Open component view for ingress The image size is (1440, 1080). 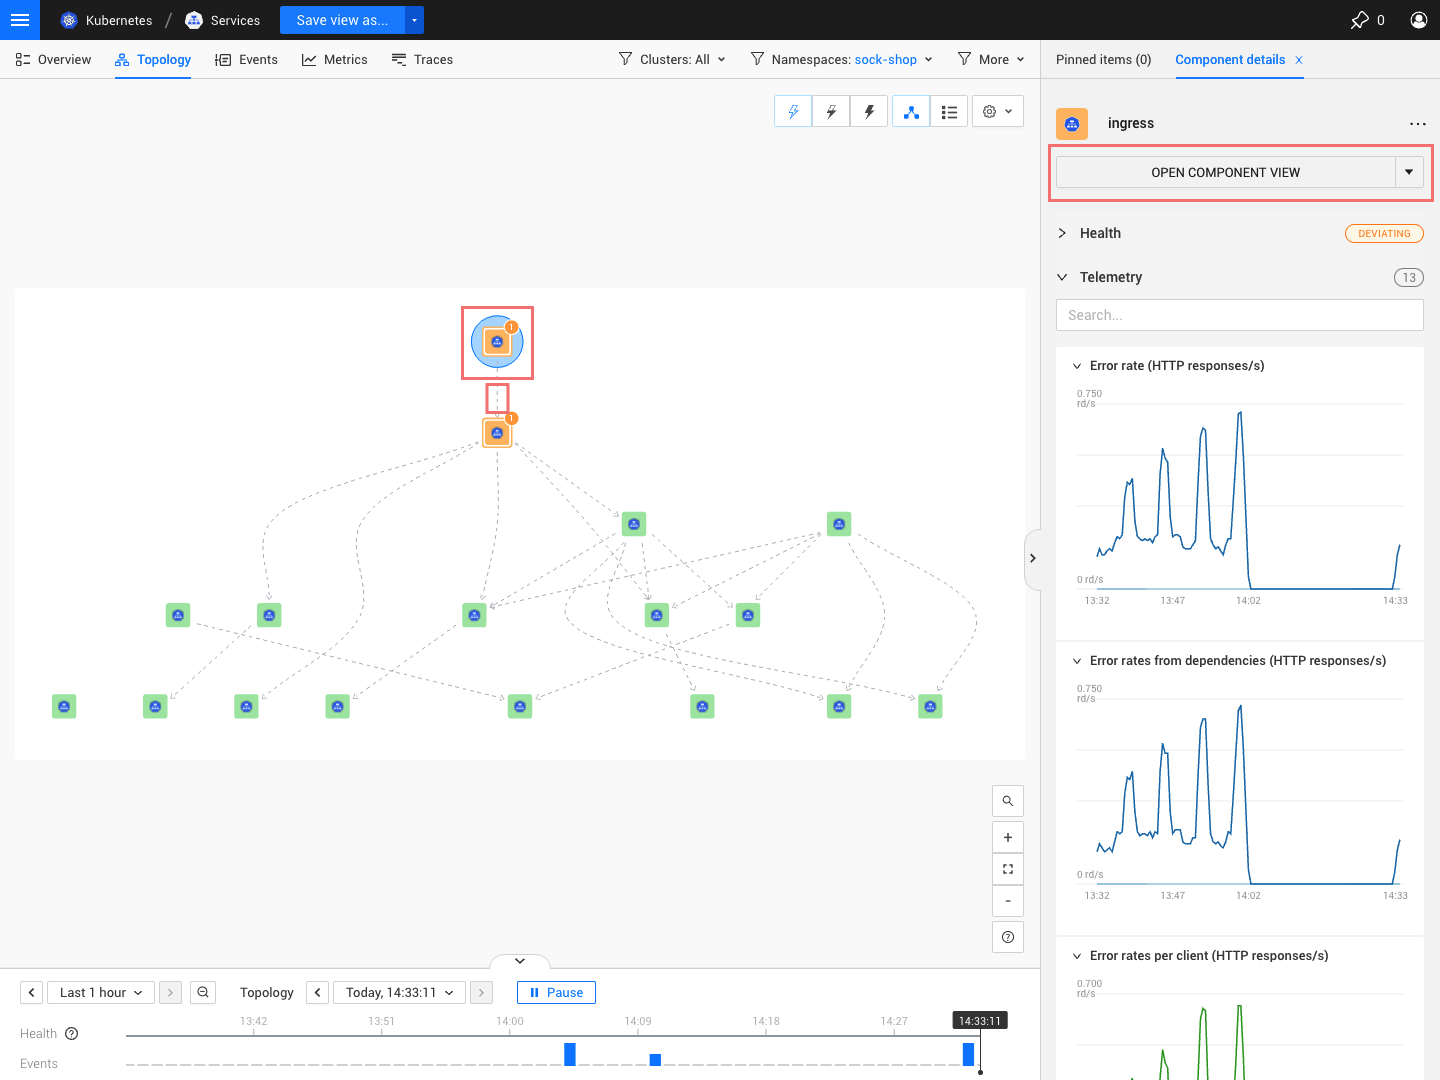click(1226, 172)
